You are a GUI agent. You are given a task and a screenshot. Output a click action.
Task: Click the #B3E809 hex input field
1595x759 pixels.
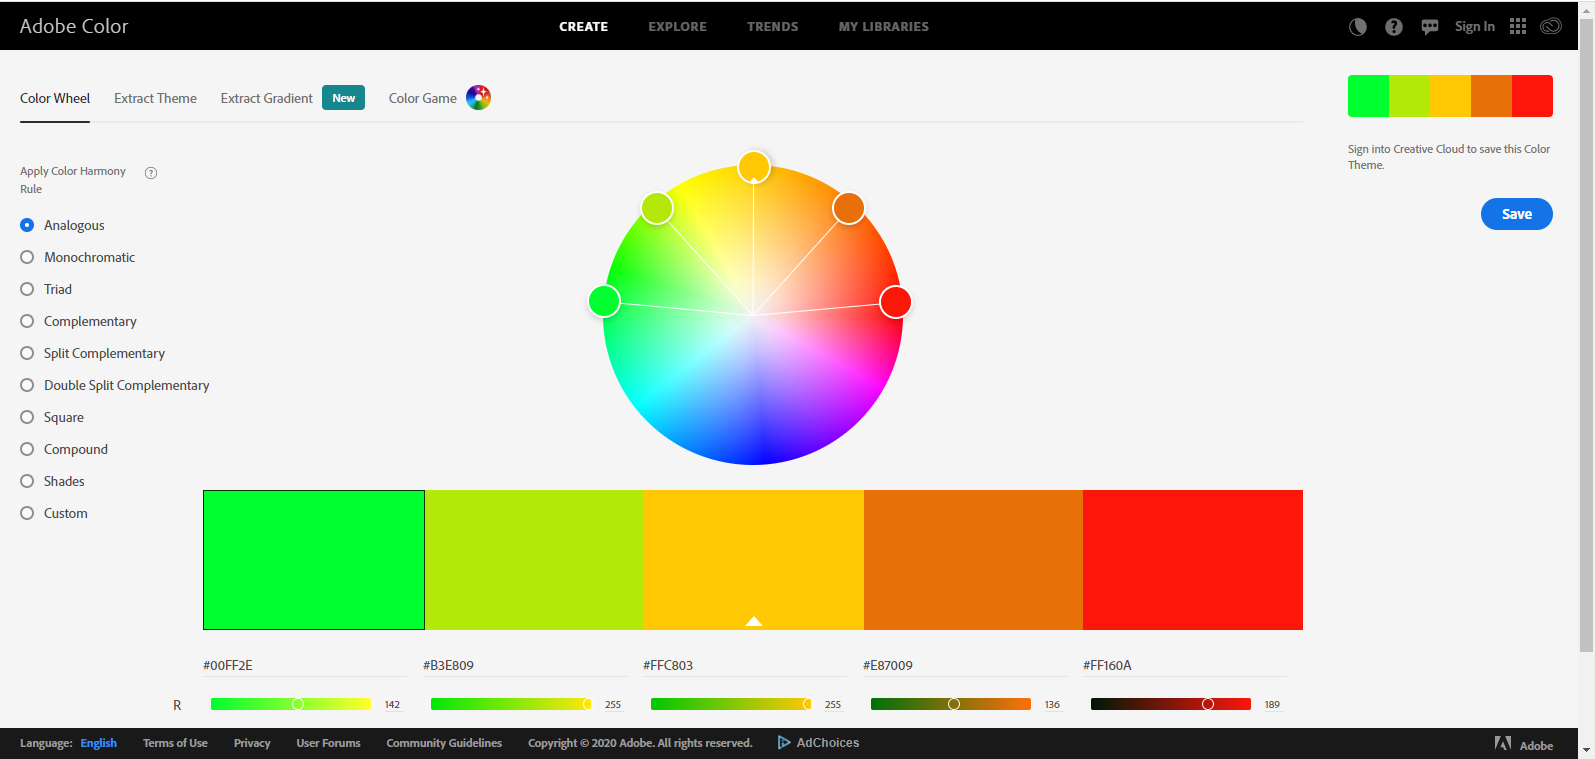point(525,665)
